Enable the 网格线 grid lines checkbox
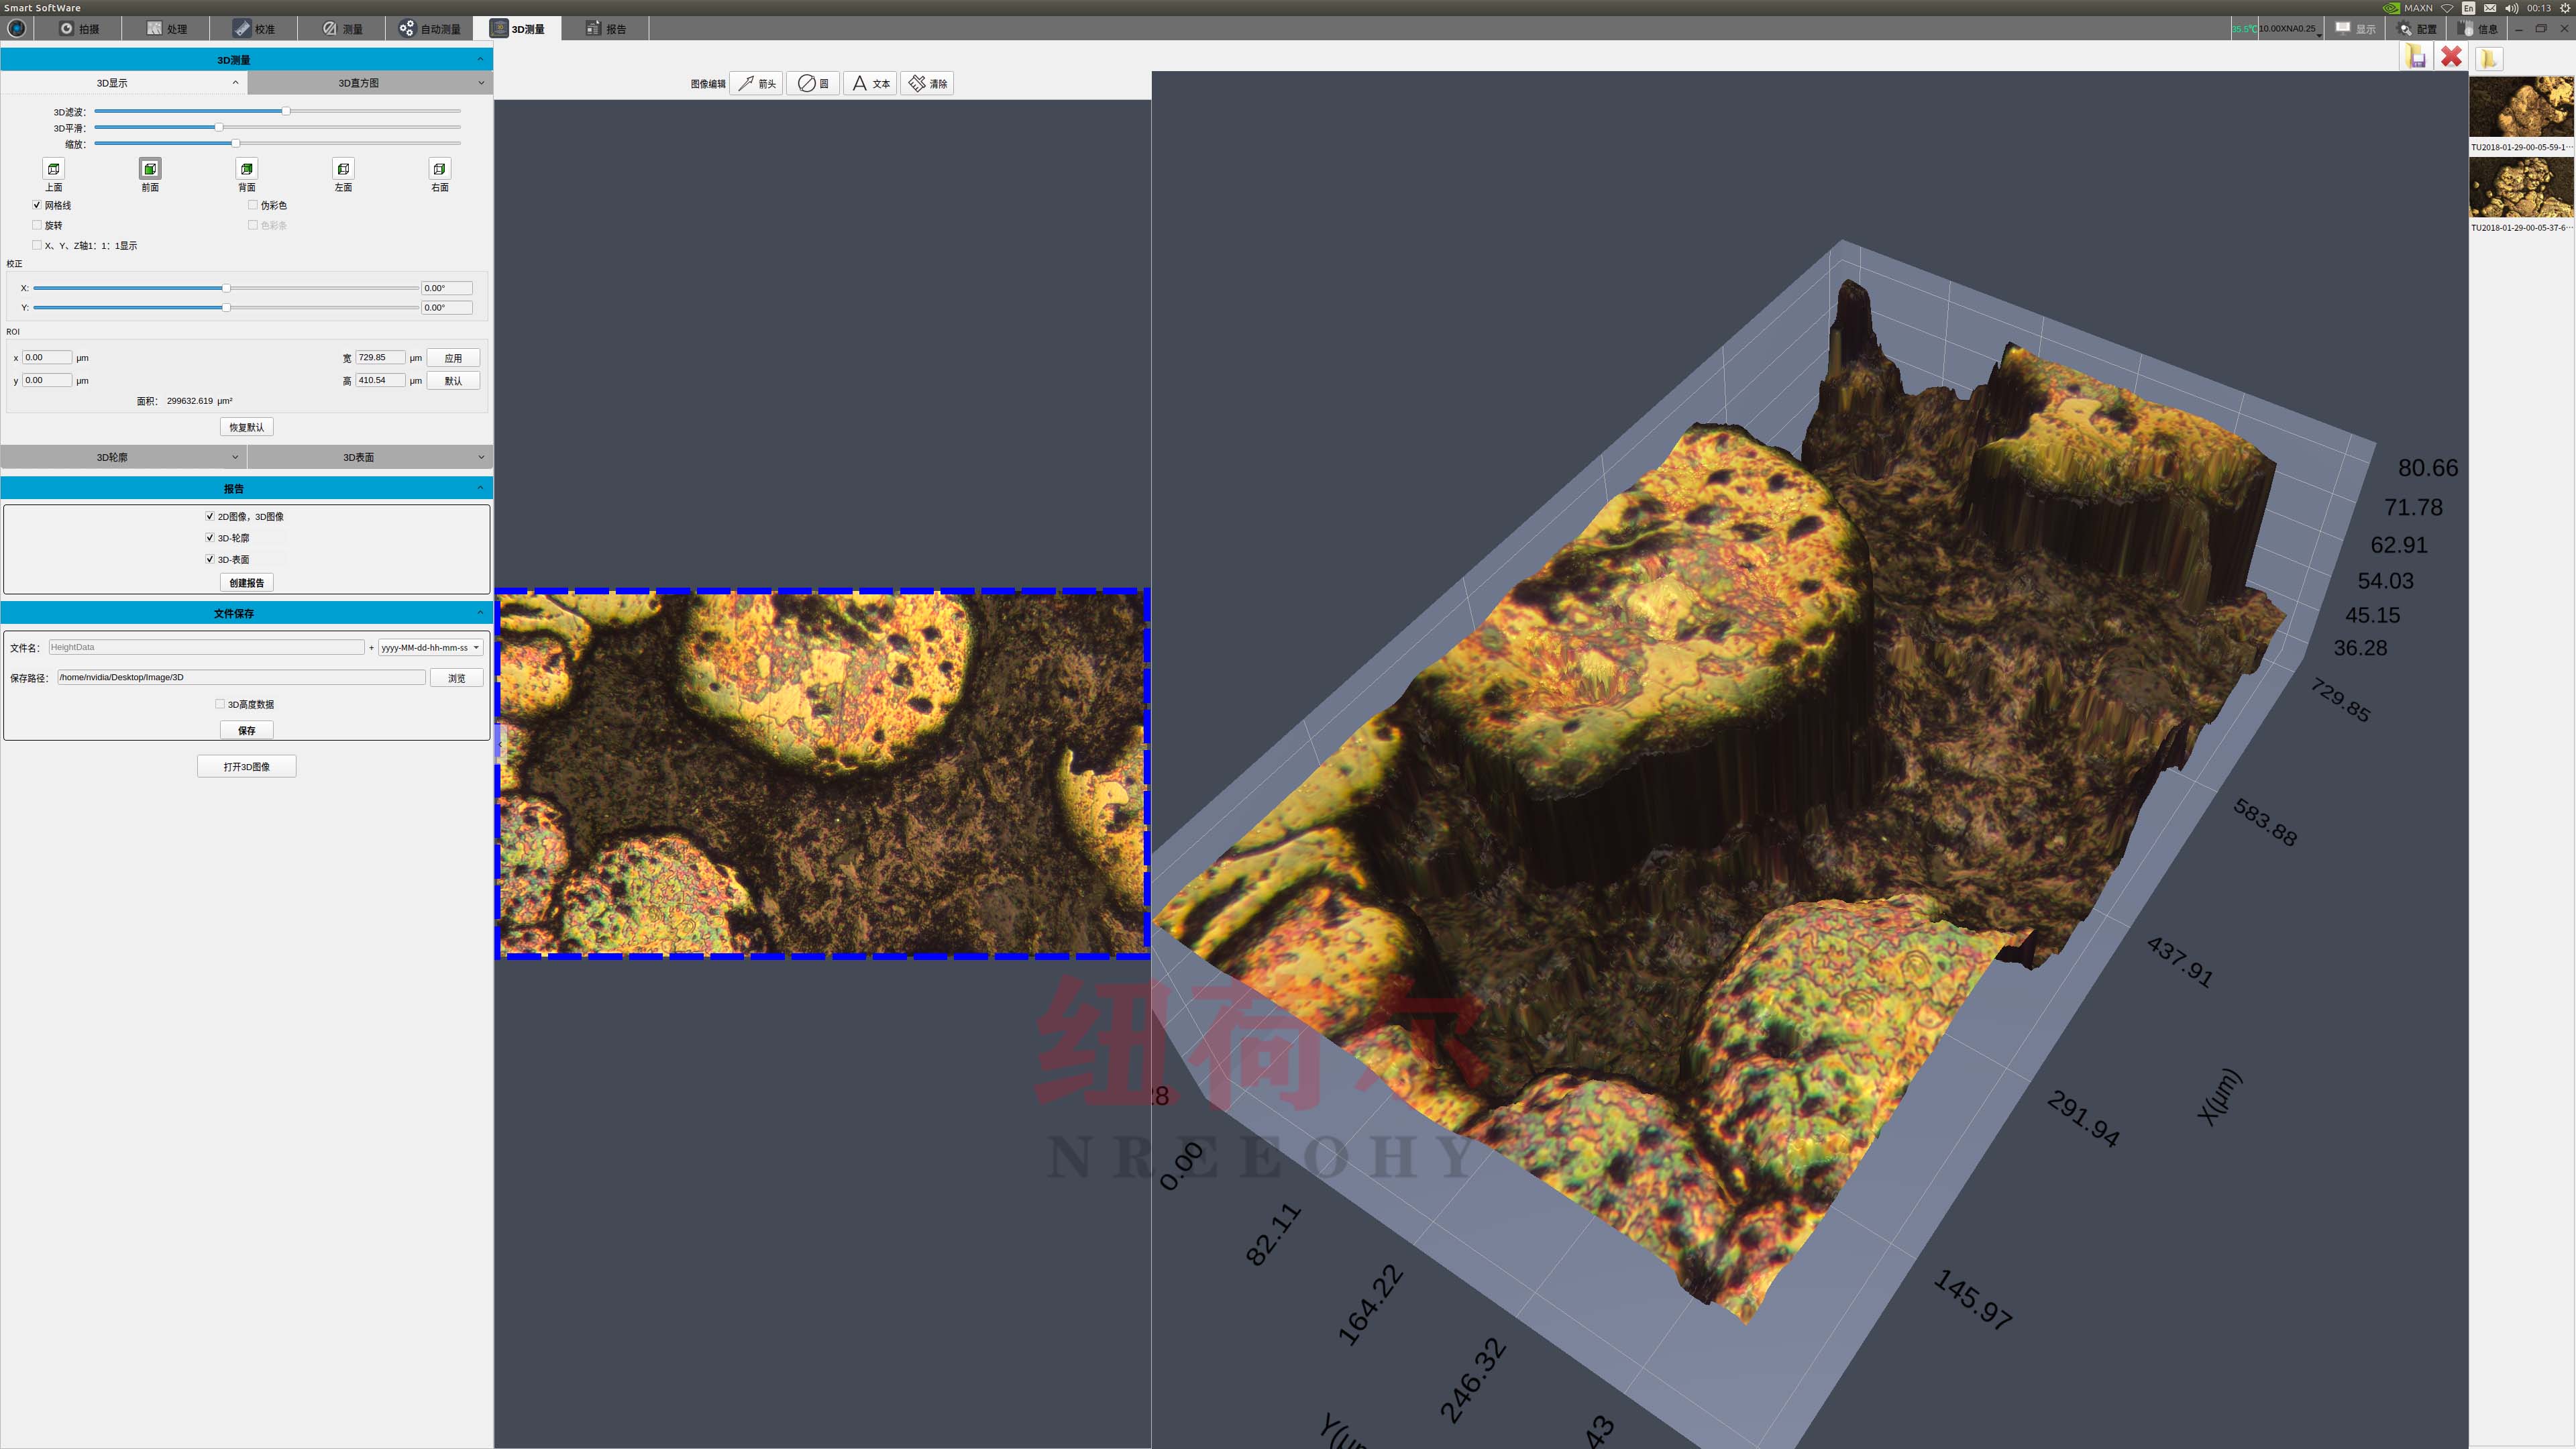The image size is (2576, 1449). 37,205
